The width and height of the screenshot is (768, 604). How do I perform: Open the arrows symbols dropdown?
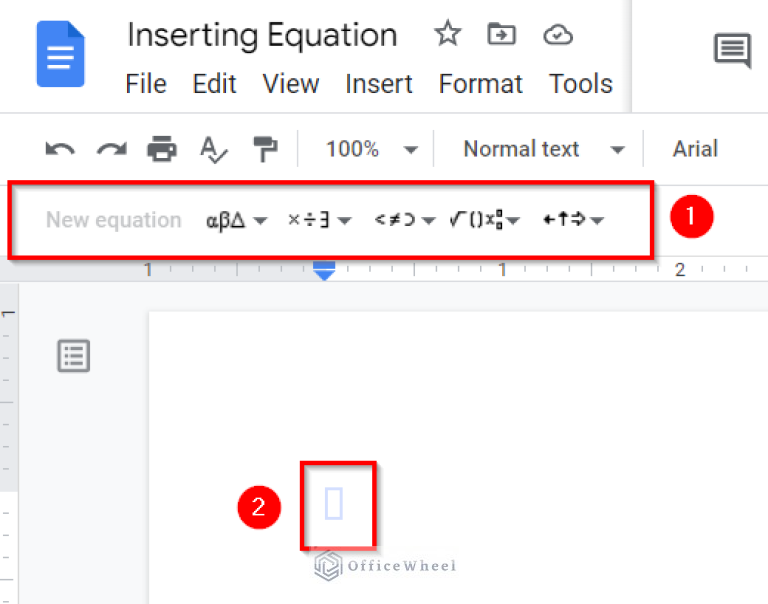click(x=573, y=220)
